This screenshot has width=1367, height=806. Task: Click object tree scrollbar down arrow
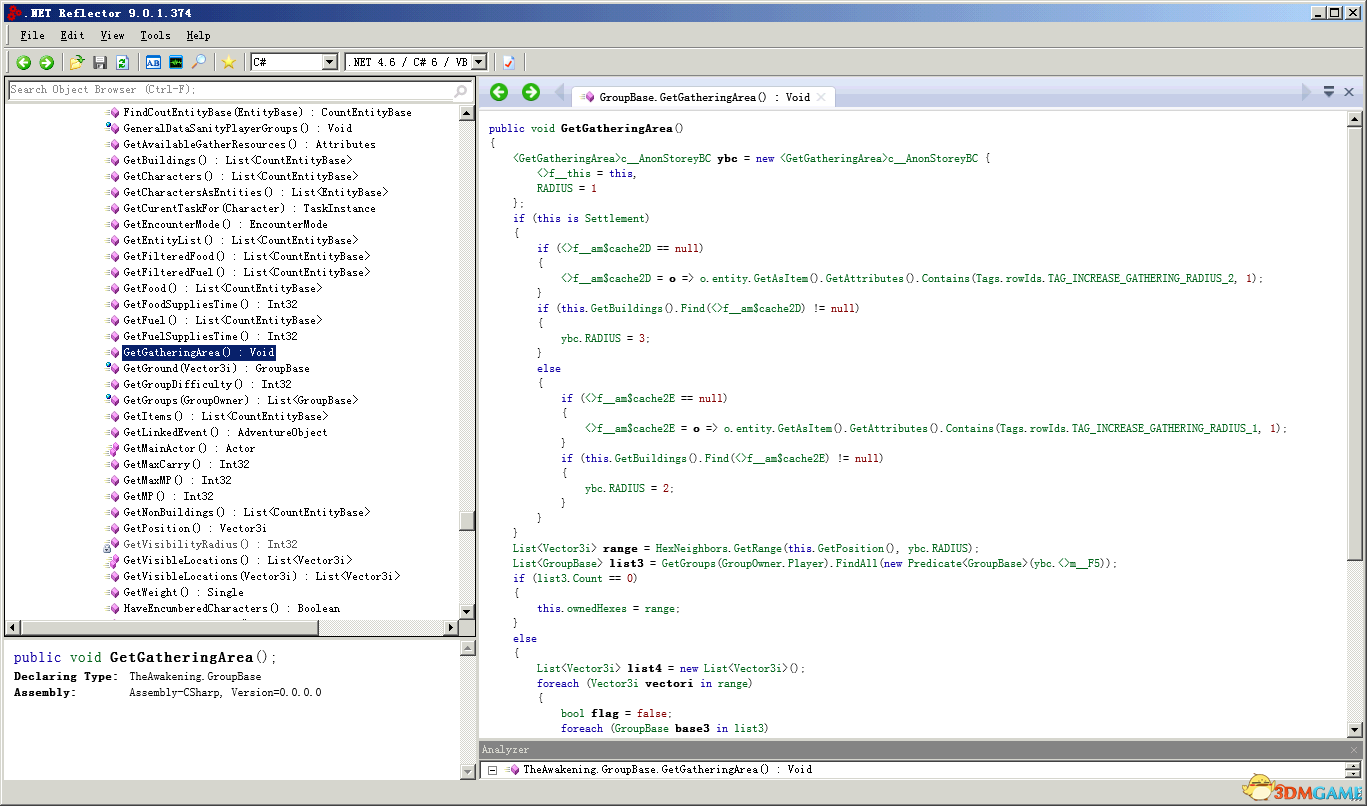coord(466,611)
